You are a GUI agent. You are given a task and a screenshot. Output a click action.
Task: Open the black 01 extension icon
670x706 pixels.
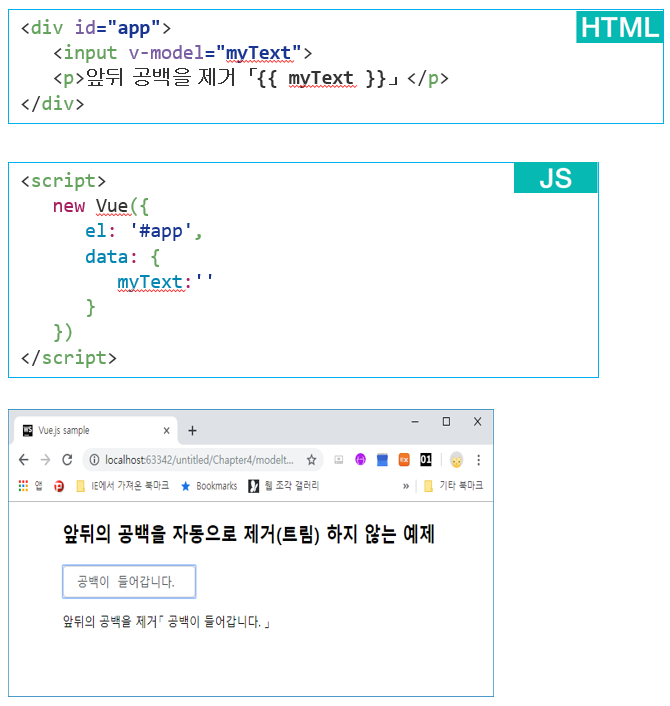click(426, 460)
